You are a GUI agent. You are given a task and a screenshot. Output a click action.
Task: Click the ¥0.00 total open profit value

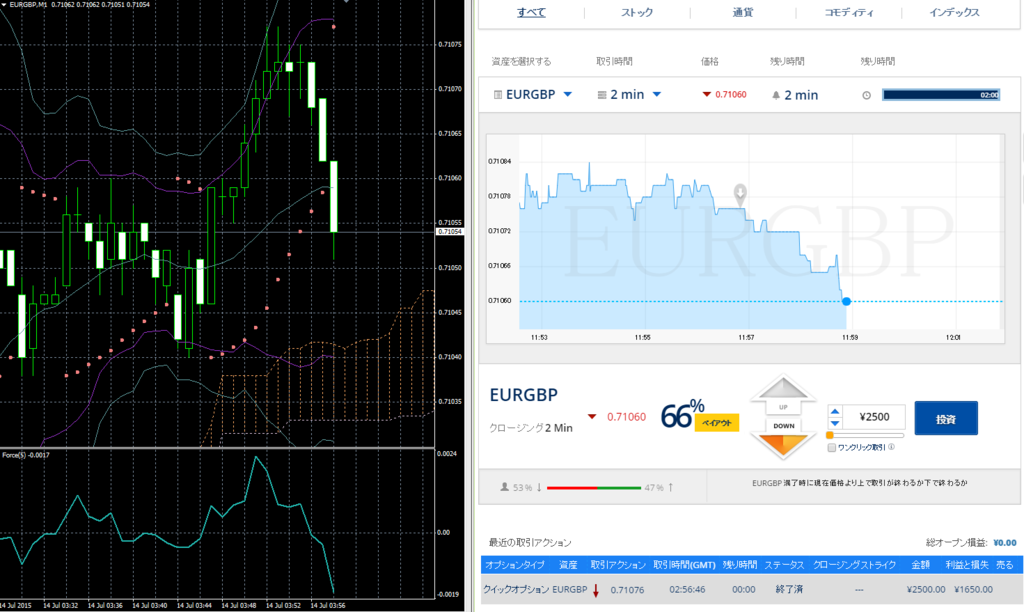click(x=1004, y=543)
